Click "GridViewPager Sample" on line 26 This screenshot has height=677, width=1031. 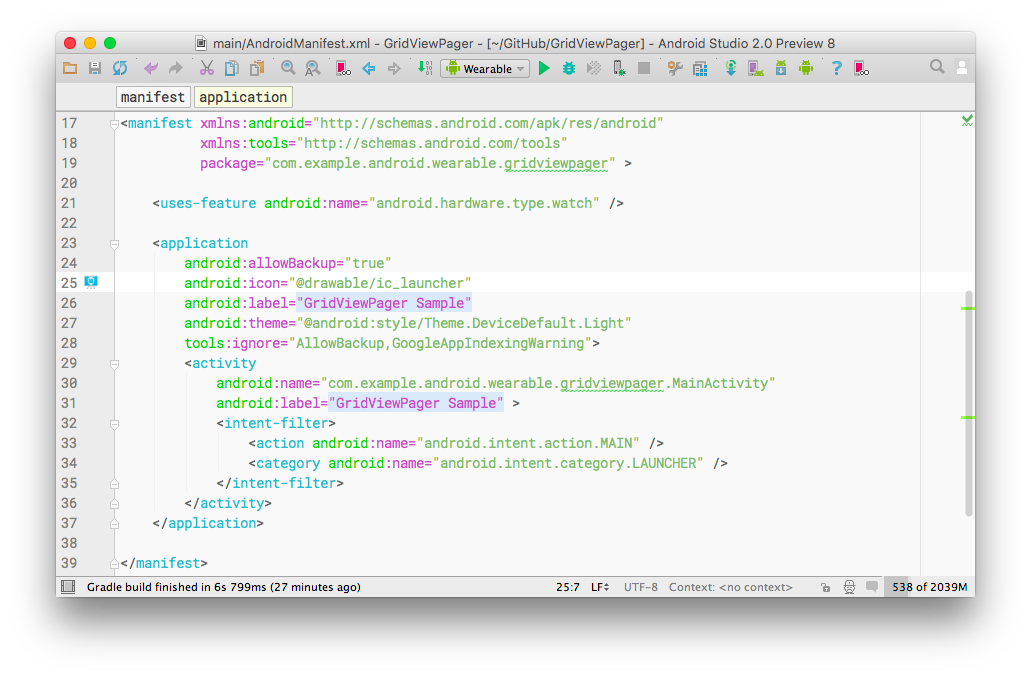tap(384, 303)
